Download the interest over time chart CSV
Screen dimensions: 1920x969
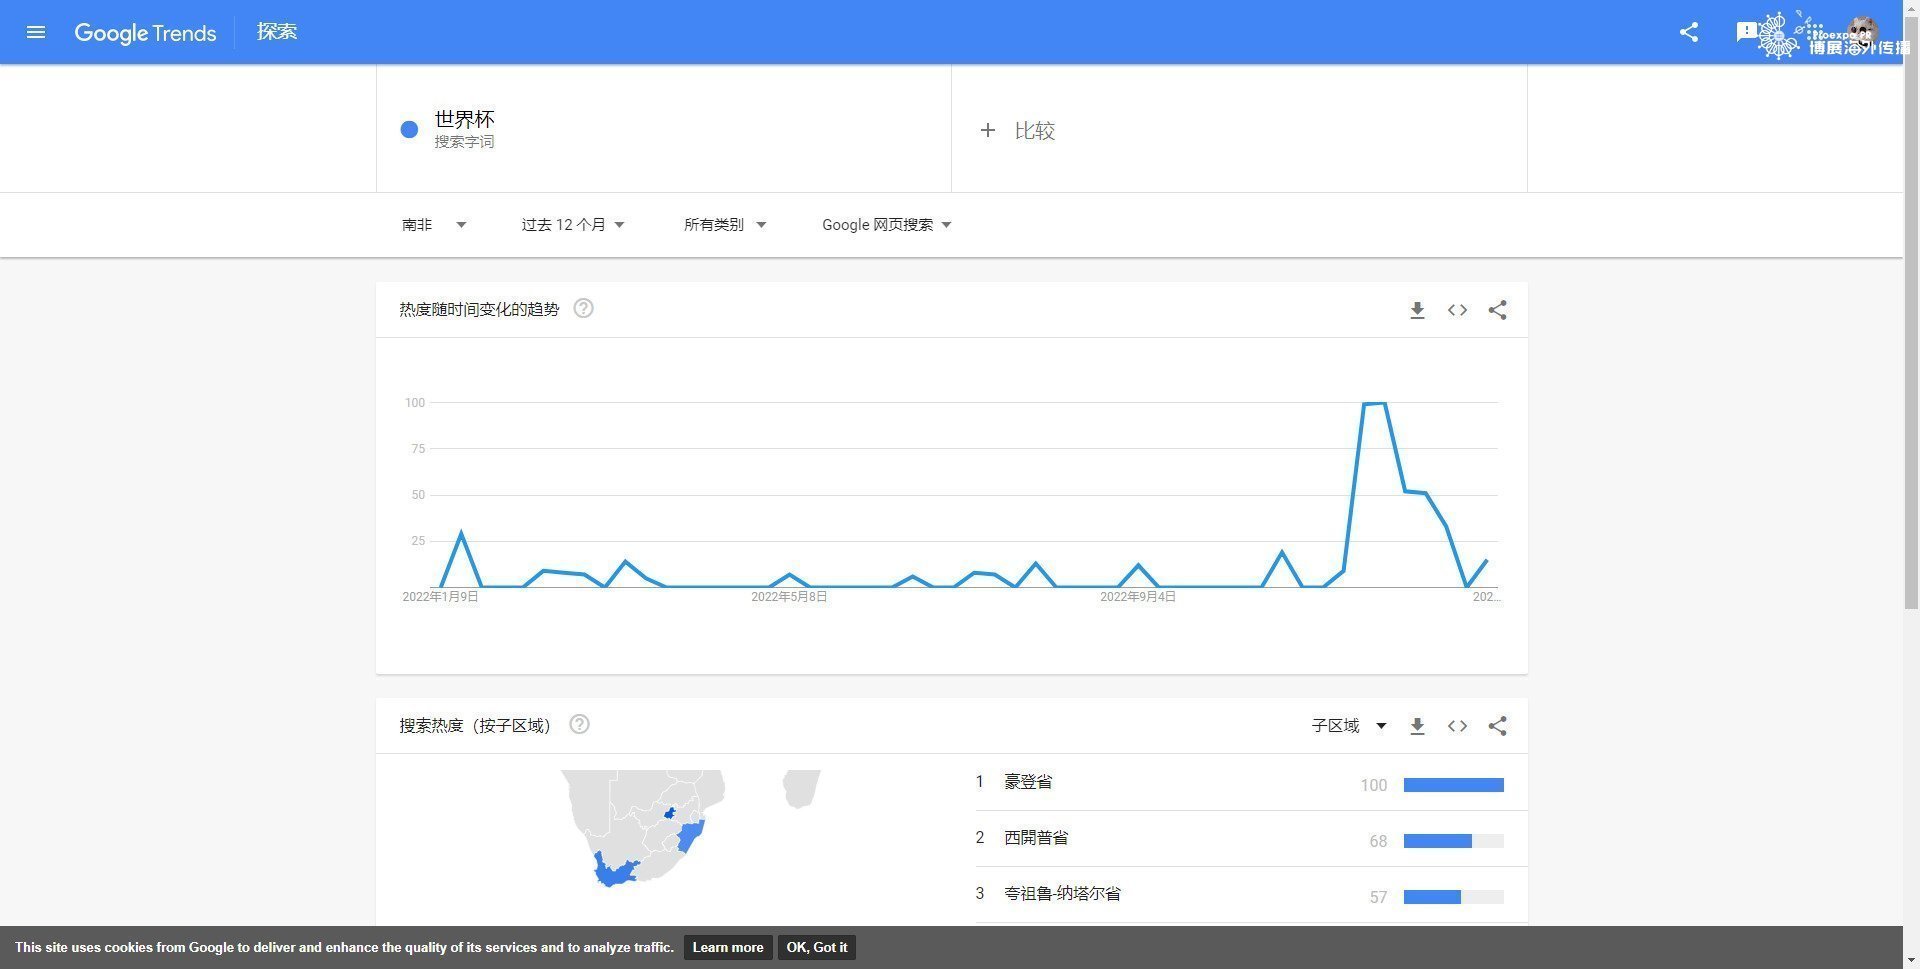point(1417,310)
